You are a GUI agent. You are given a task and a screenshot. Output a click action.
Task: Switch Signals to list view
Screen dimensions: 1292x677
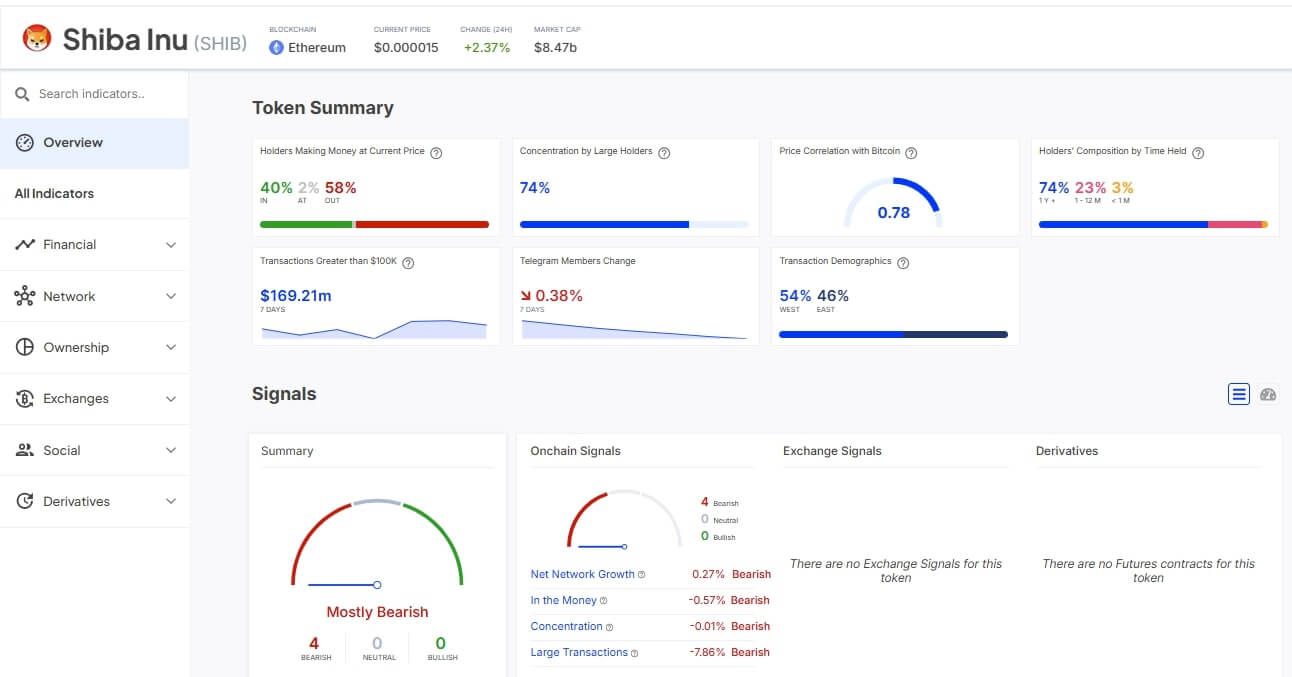click(x=1239, y=394)
